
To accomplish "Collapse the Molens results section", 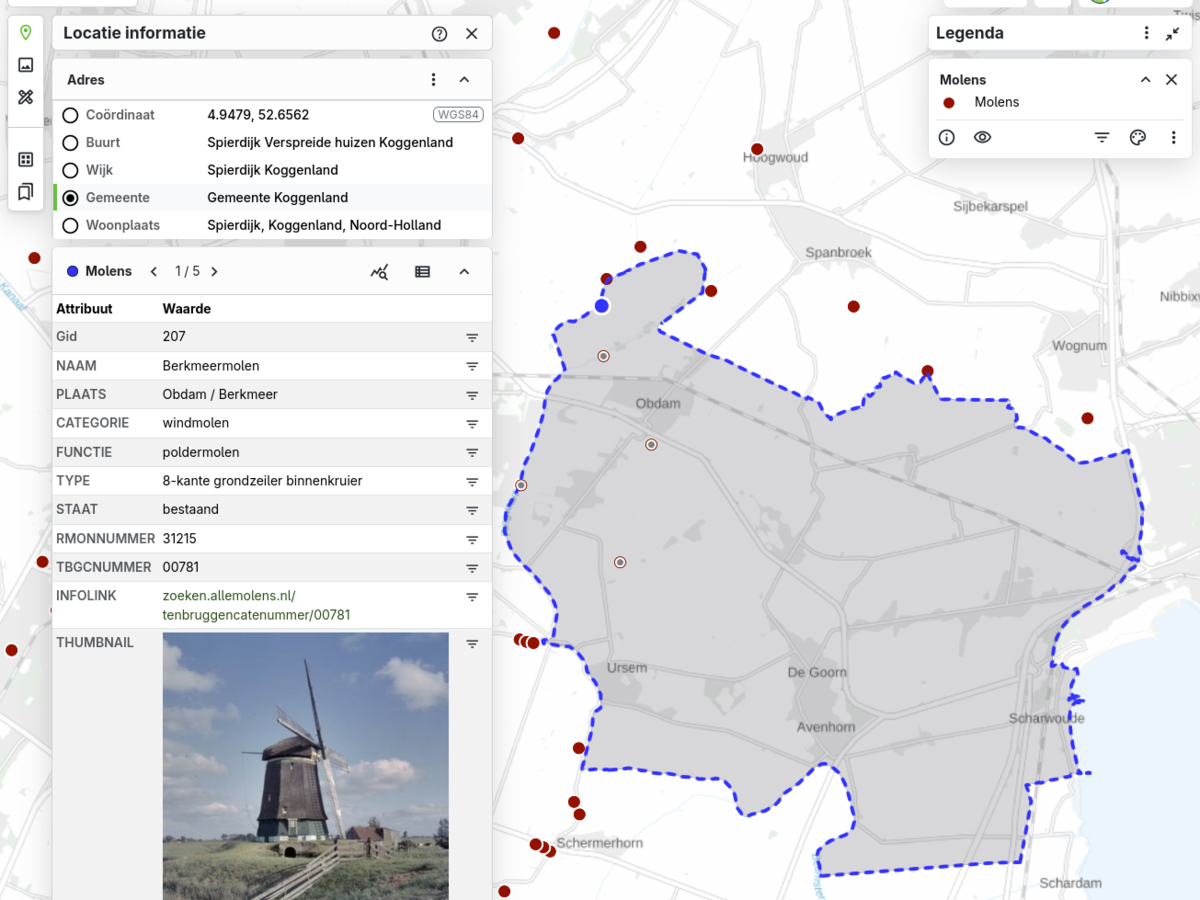I will click(464, 272).
